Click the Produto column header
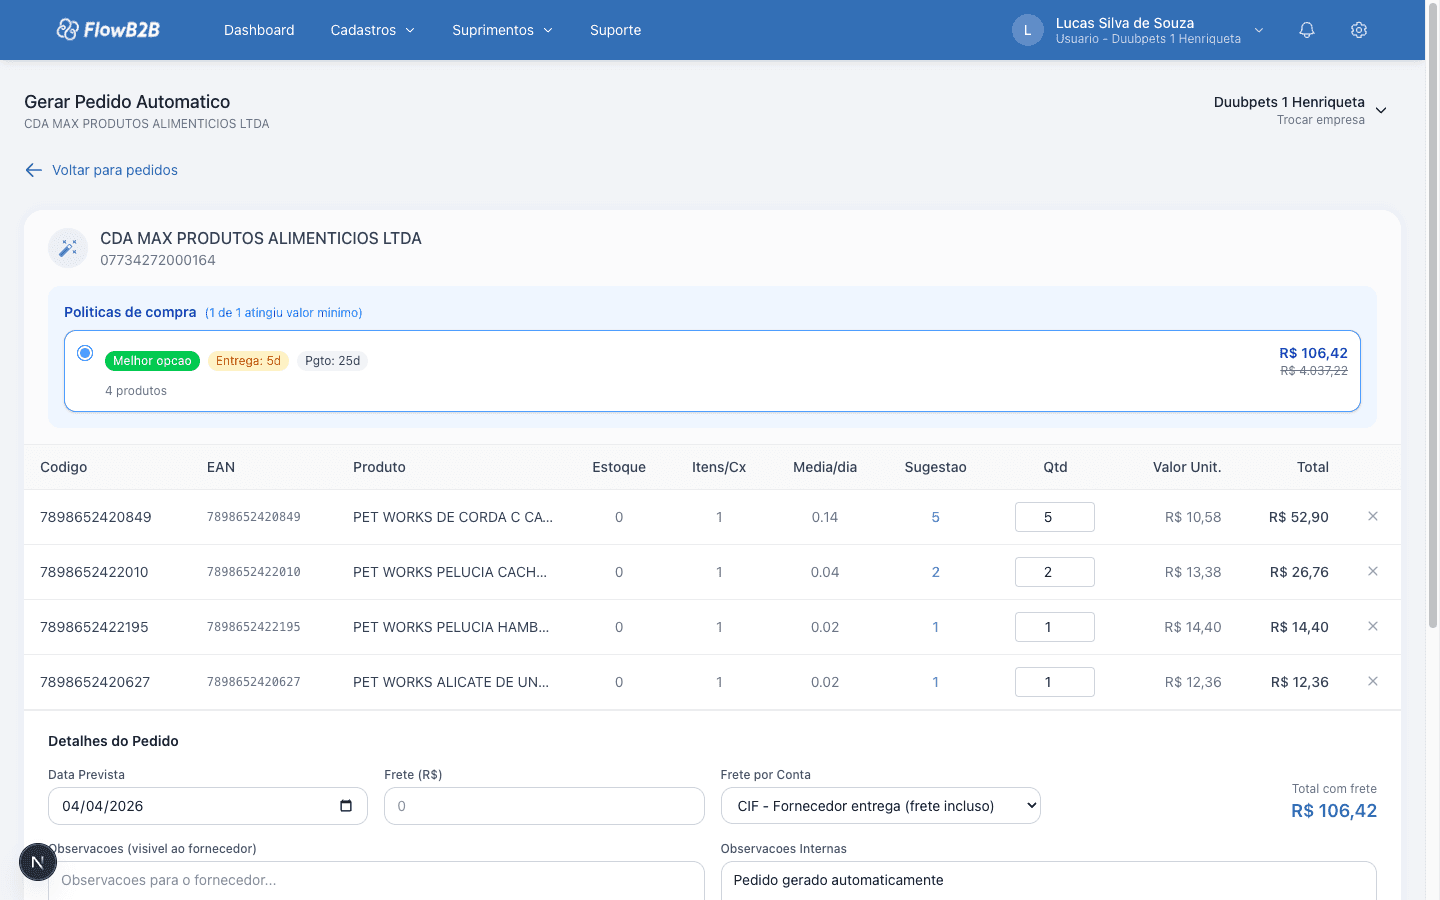This screenshot has height=900, width=1440. point(379,467)
